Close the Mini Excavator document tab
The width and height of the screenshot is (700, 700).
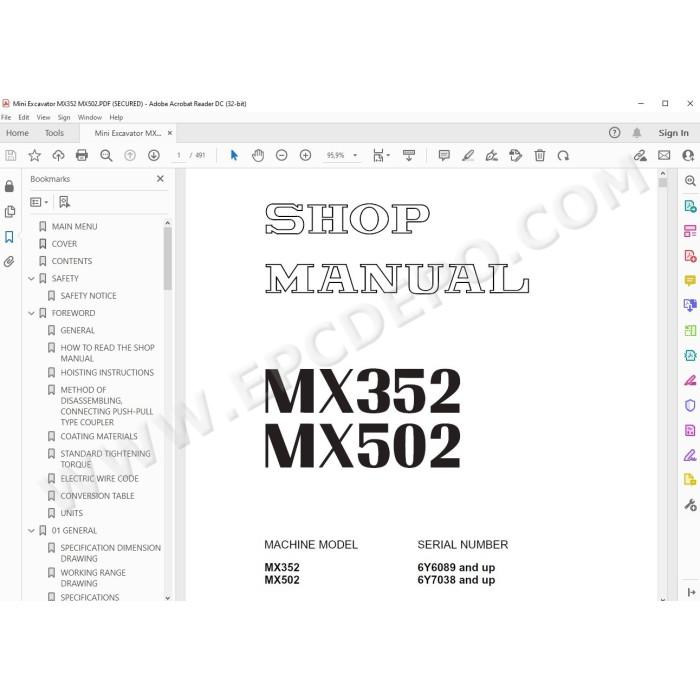coord(170,133)
